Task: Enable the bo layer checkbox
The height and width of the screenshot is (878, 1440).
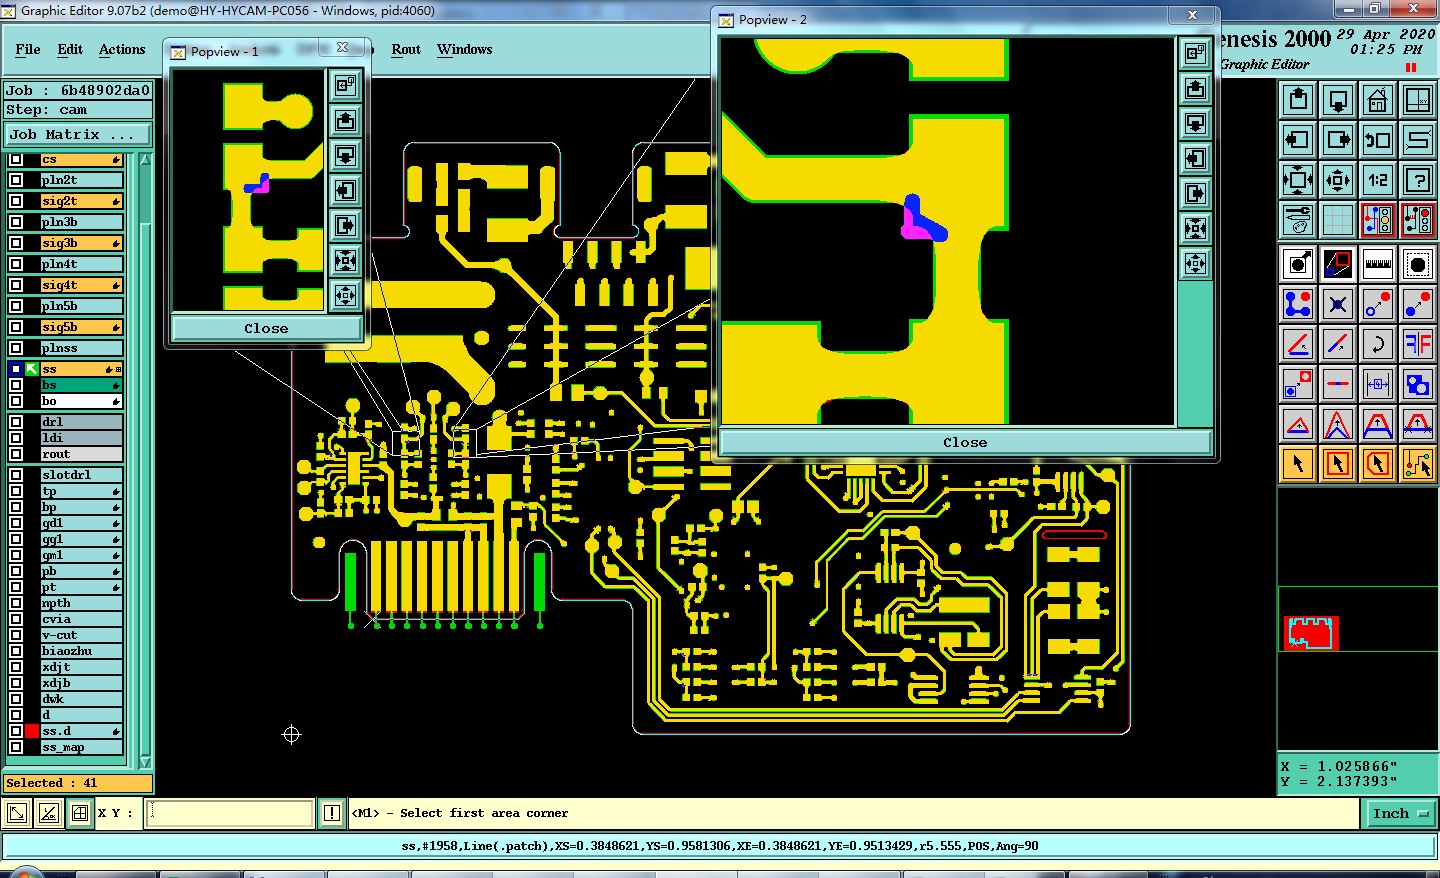Action: pos(16,401)
